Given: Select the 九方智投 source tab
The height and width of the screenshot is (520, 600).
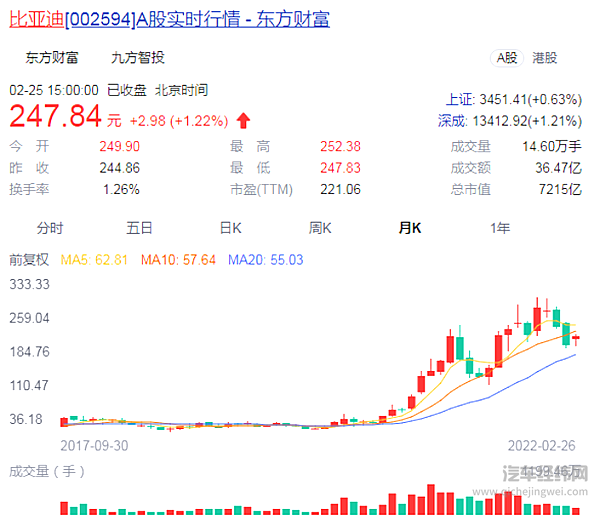Looking at the screenshot, I should [138, 58].
